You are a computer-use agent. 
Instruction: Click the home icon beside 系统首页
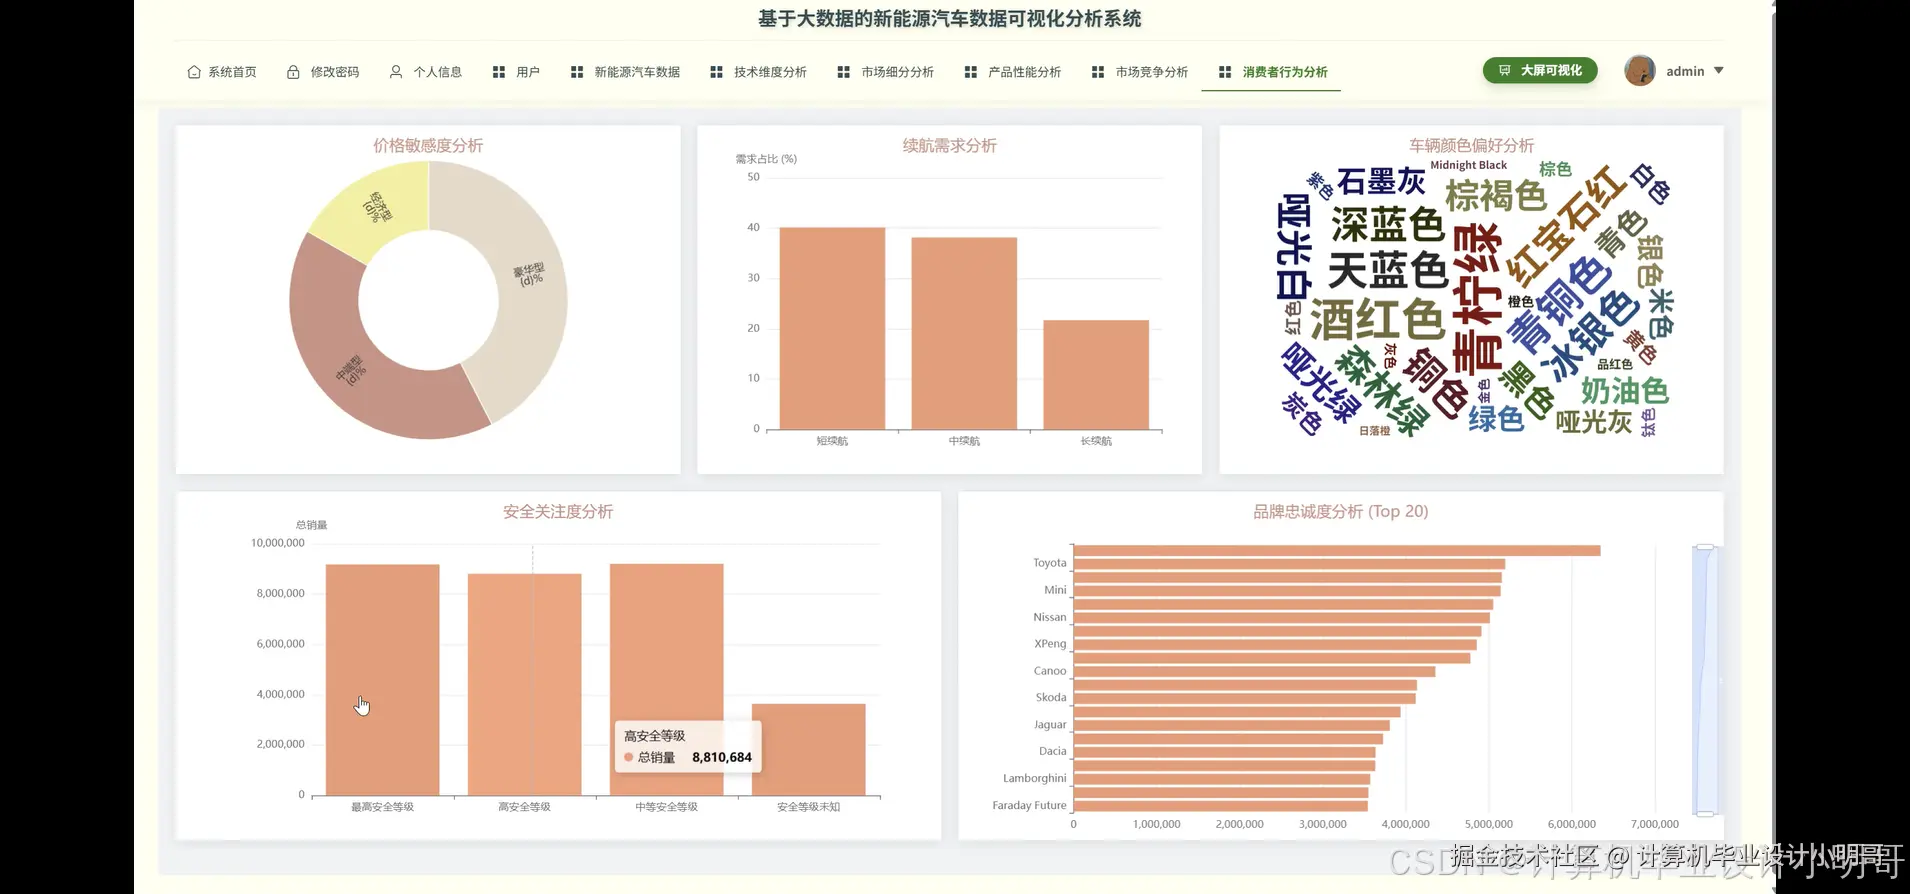(194, 72)
